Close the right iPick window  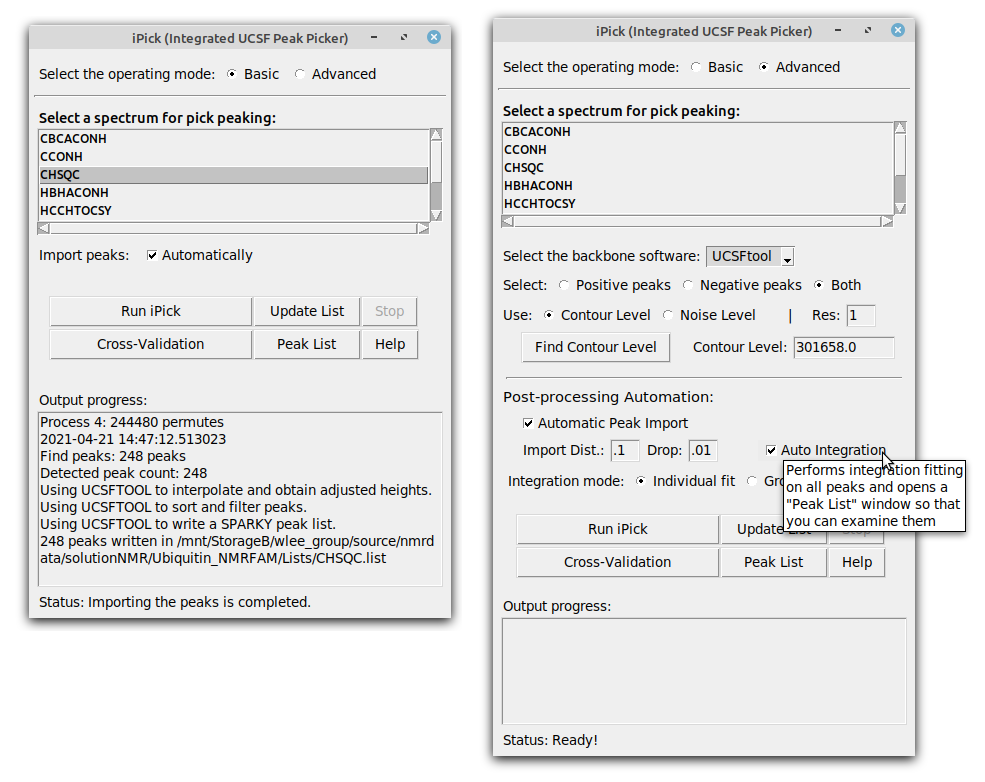[898, 30]
